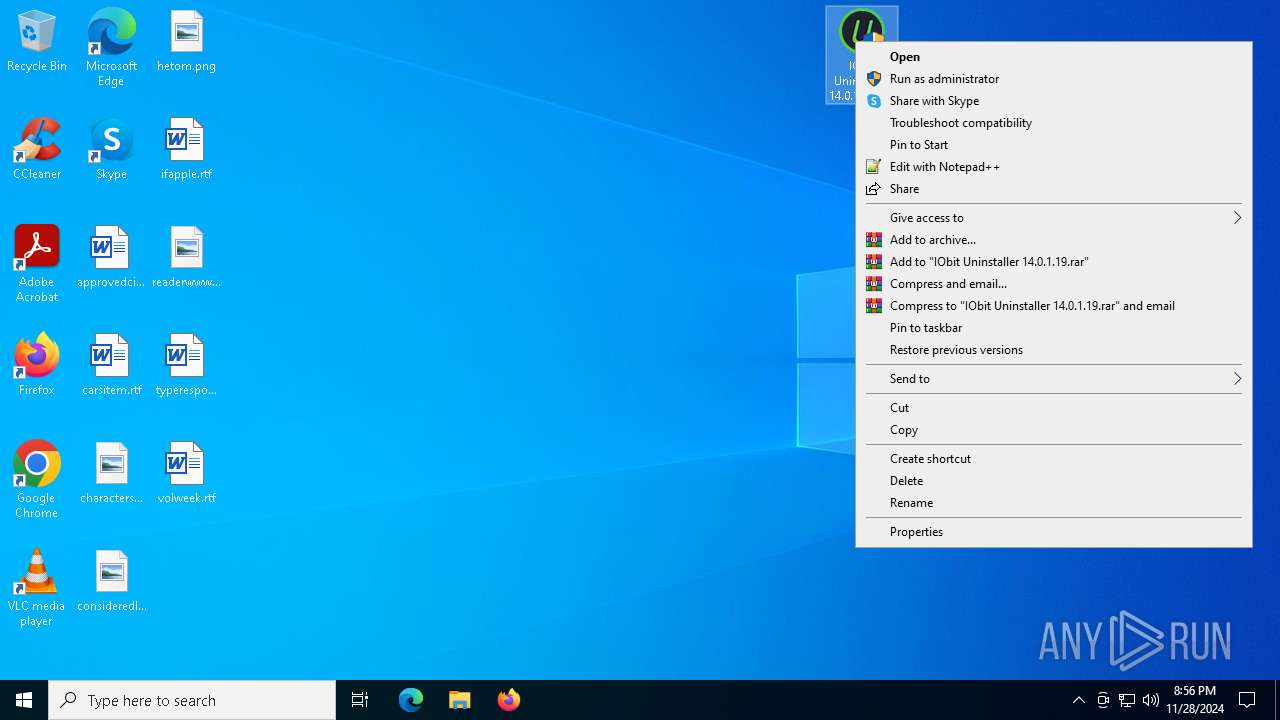Open the volume tray icon
This screenshot has height=720, width=1280.
pos(1151,700)
